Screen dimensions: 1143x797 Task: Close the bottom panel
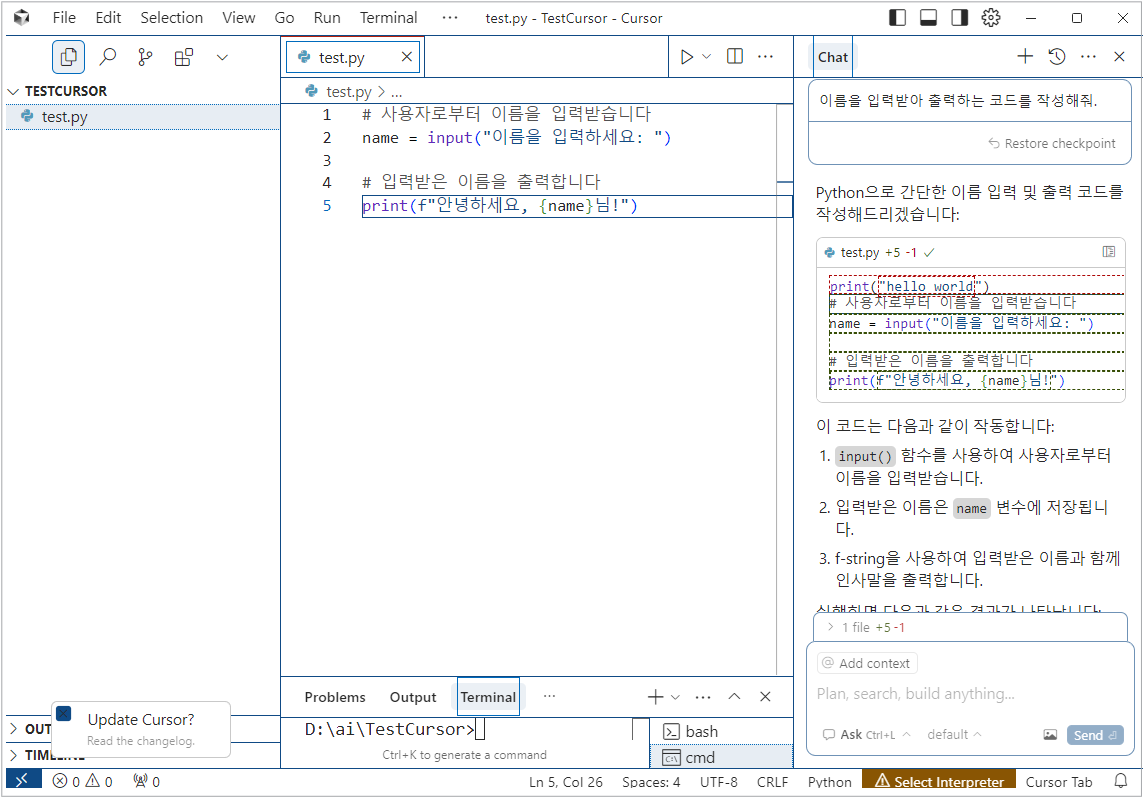click(x=765, y=696)
